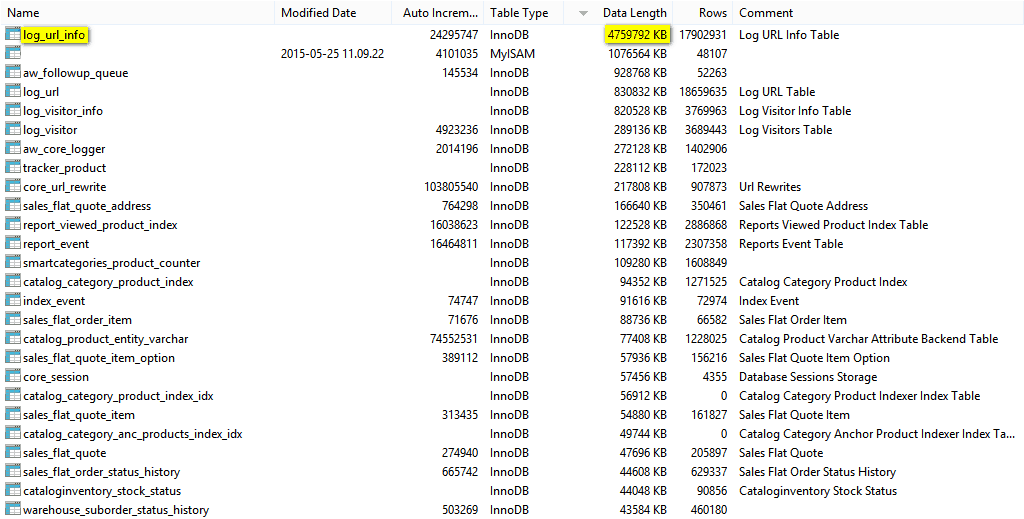Click the Database Sessions Storage comment
1024x519 pixels.
tap(808, 377)
